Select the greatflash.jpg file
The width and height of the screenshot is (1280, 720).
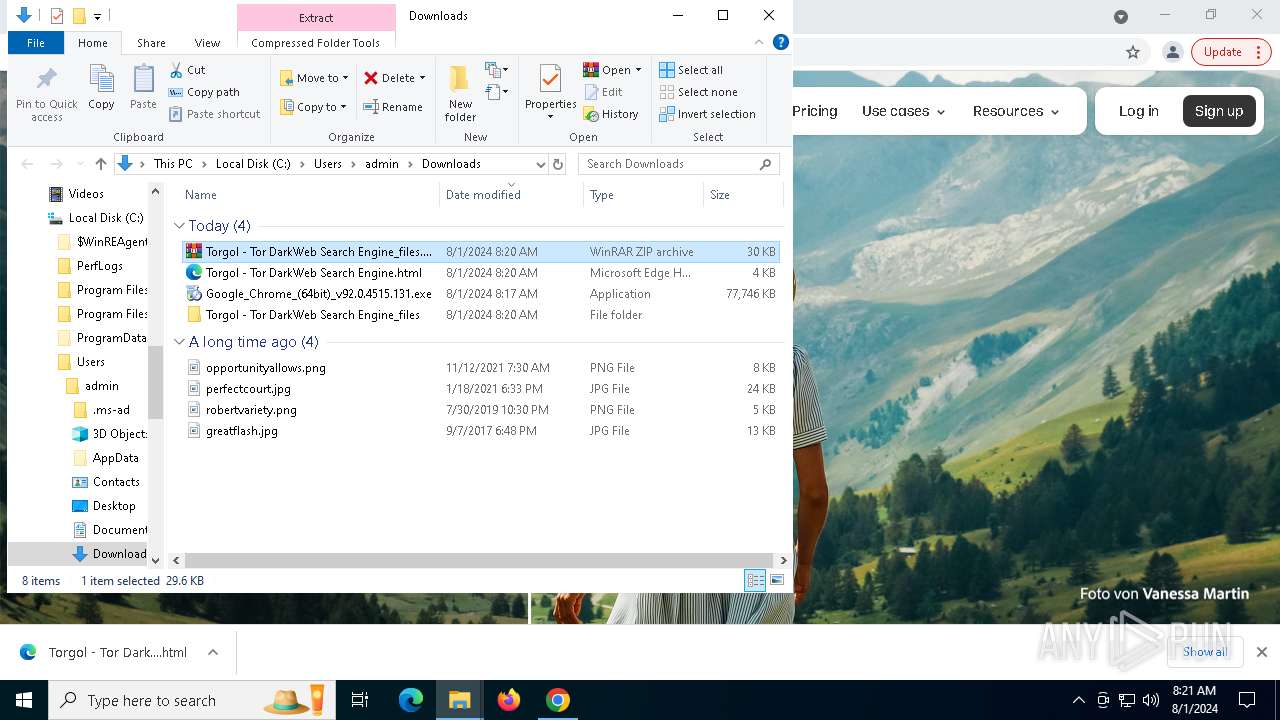[241, 431]
